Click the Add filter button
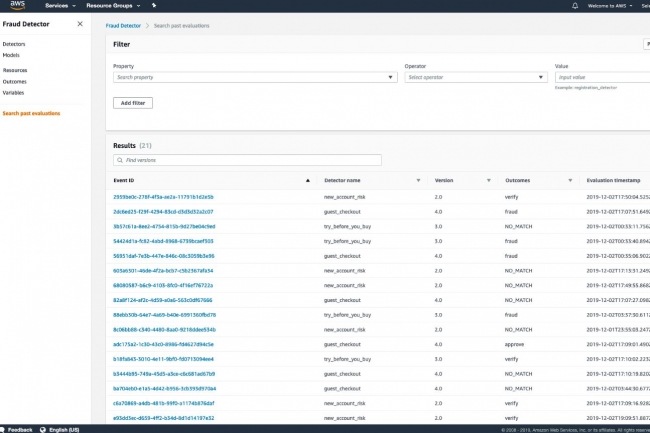Image resolution: width=650 pixels, height=433 pixels. pos(133,103)
